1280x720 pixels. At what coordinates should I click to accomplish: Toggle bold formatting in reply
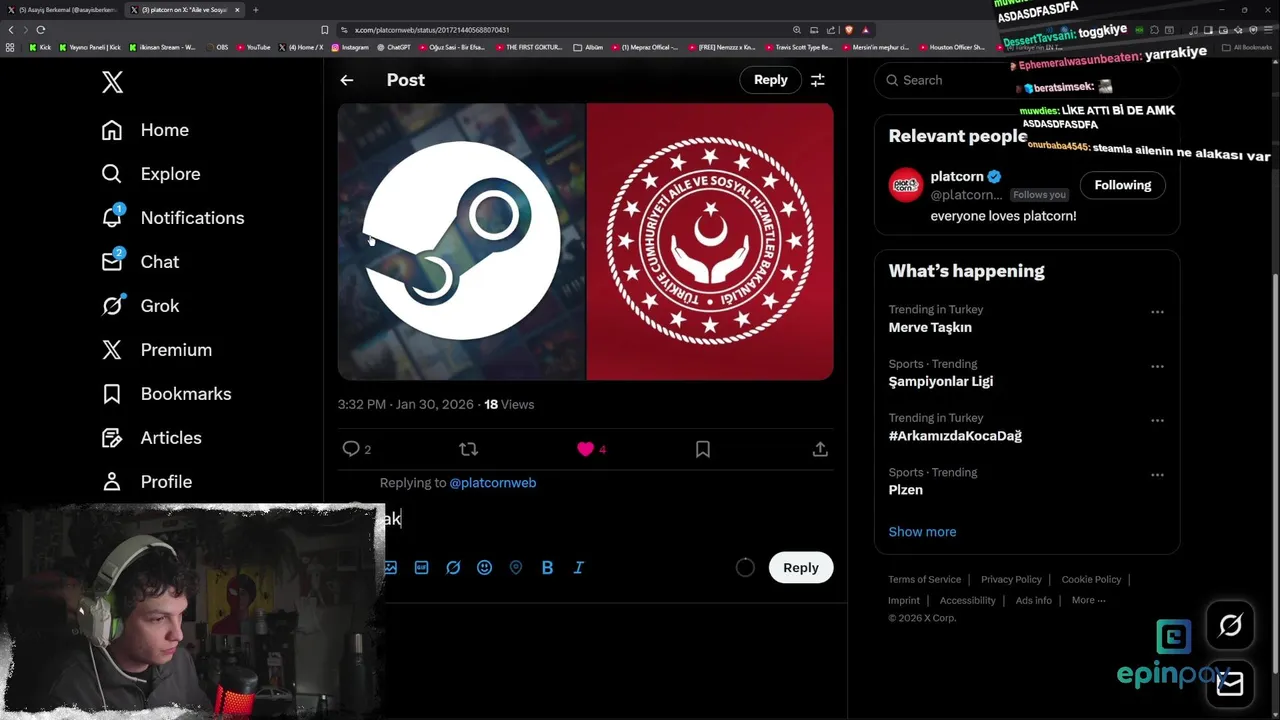click(x=547, y=567)
